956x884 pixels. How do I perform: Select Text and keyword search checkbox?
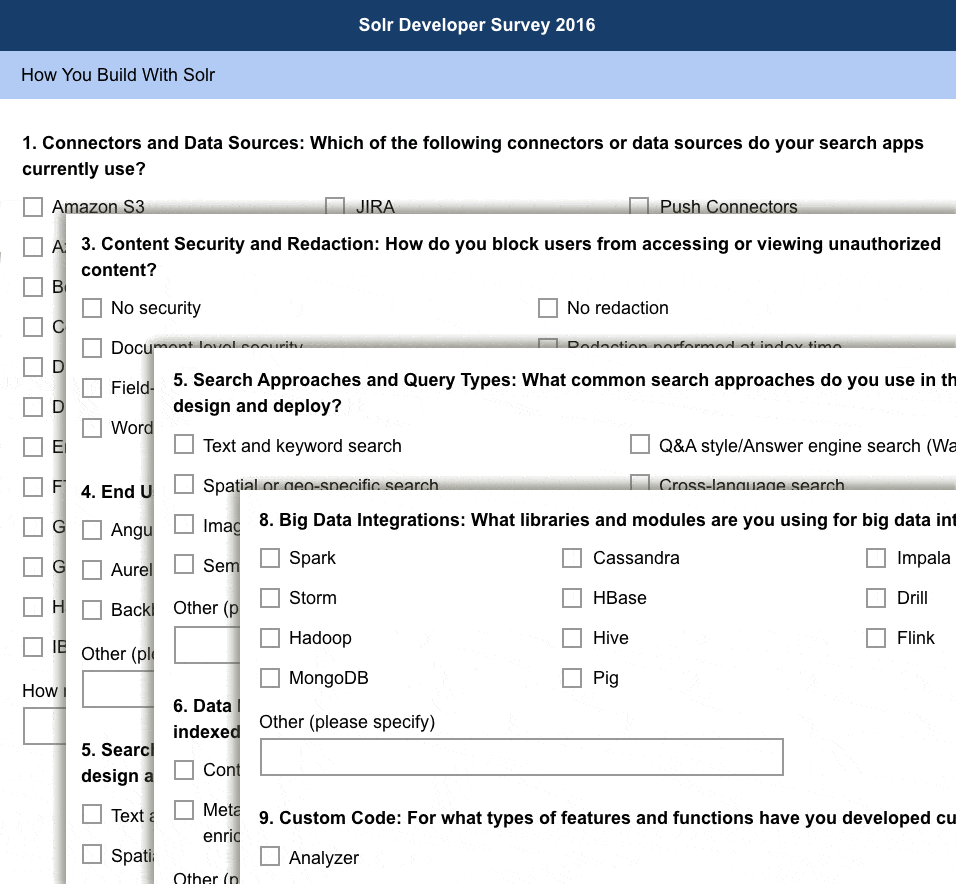click(184, 444)
